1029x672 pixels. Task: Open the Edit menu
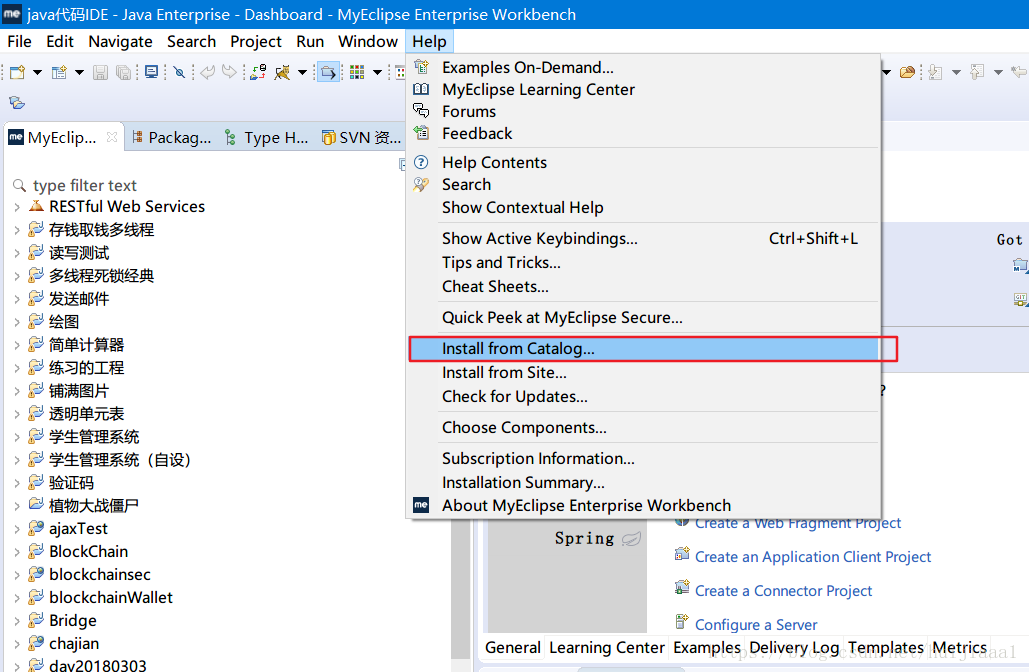pyautogui.click(x=60, y=41)
